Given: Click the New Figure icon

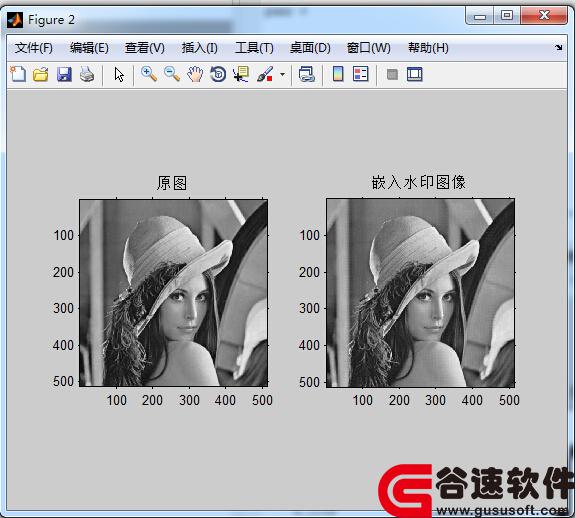Looking at the screenshot, I should (x=18, y=74).
